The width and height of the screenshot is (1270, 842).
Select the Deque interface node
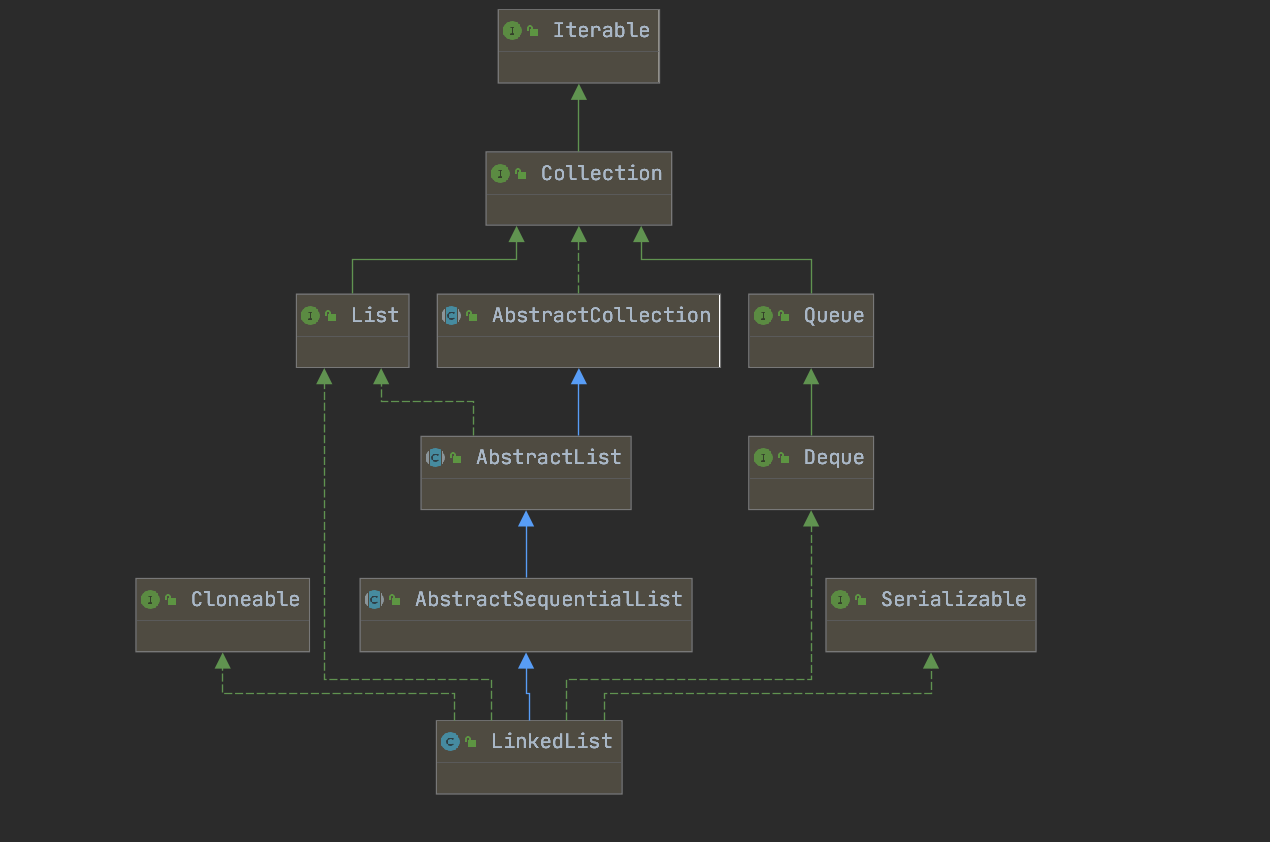click(810, 472)
